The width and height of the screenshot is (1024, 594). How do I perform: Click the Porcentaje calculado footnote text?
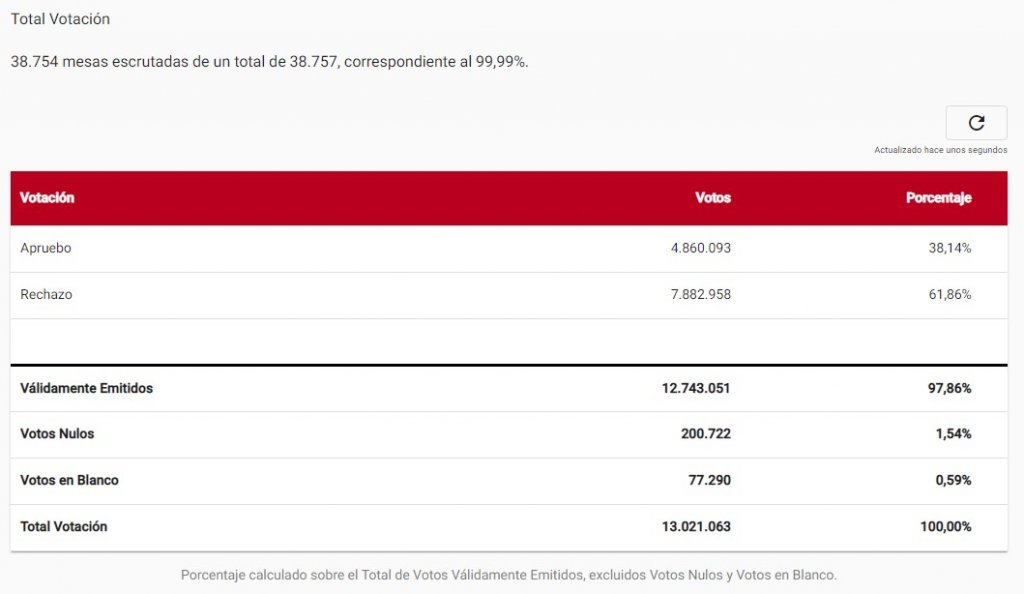(508, 575)
